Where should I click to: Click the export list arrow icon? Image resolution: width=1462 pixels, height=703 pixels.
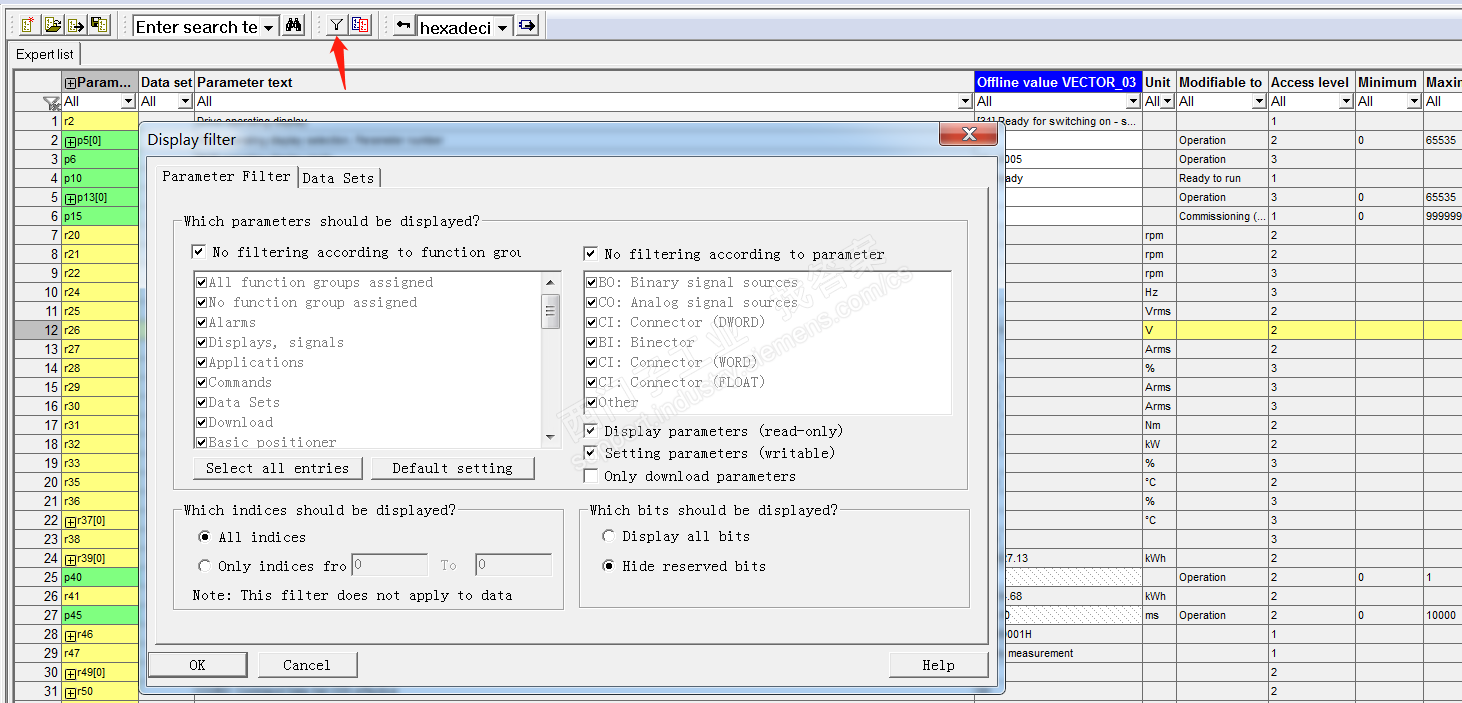point(76,26)
